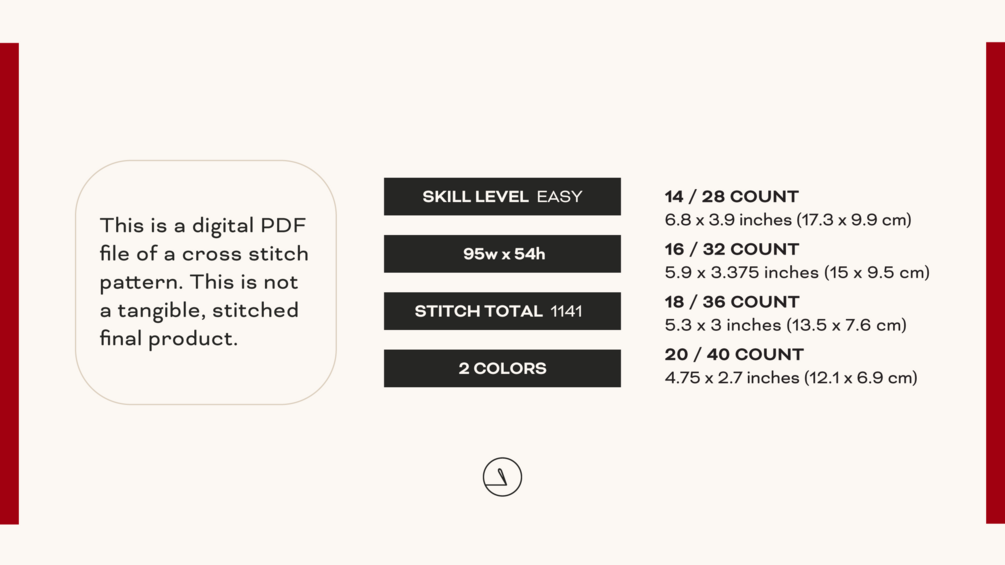Click the 95w x 54h dimension banner
Screen dimensions: 1005x565
(502, 254)
